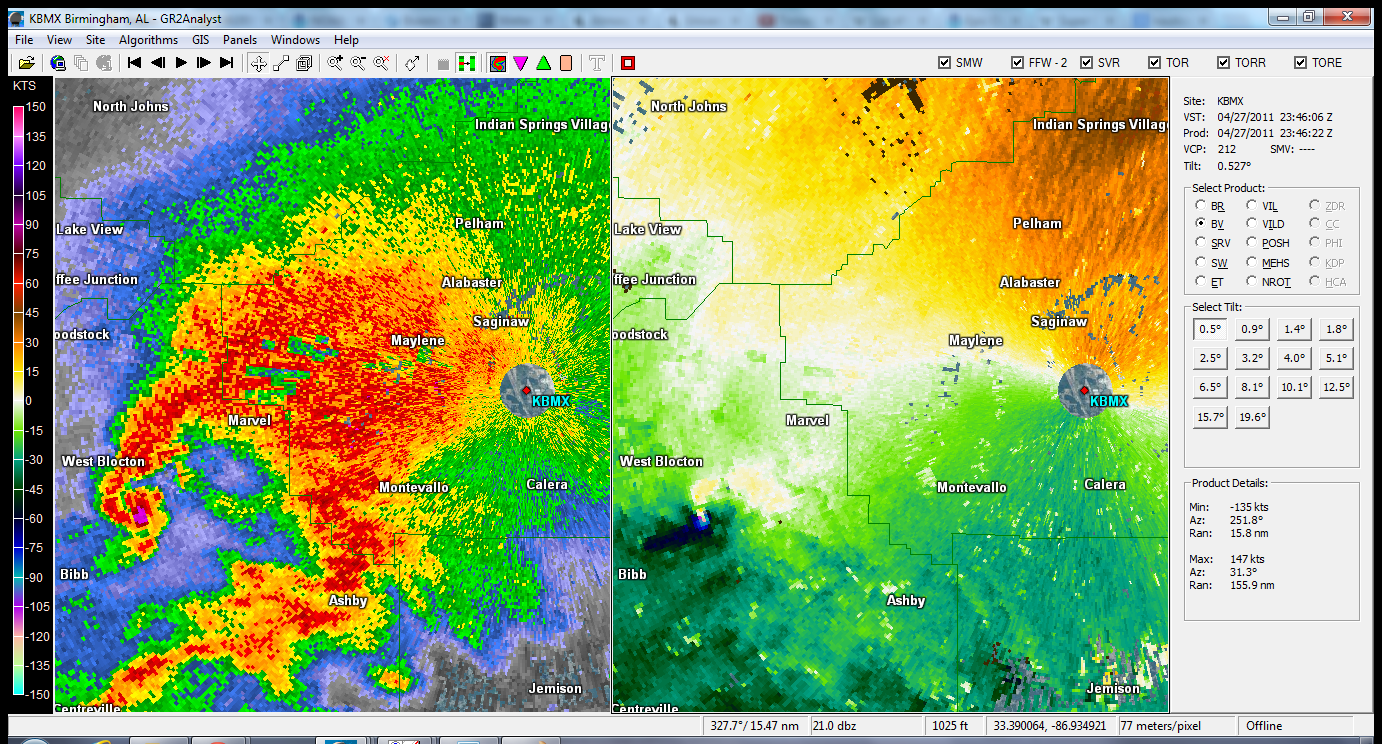1382x744 pixels.
Task: Toggle the red-green cross-section icon
Action: click(x=466, y=63)
